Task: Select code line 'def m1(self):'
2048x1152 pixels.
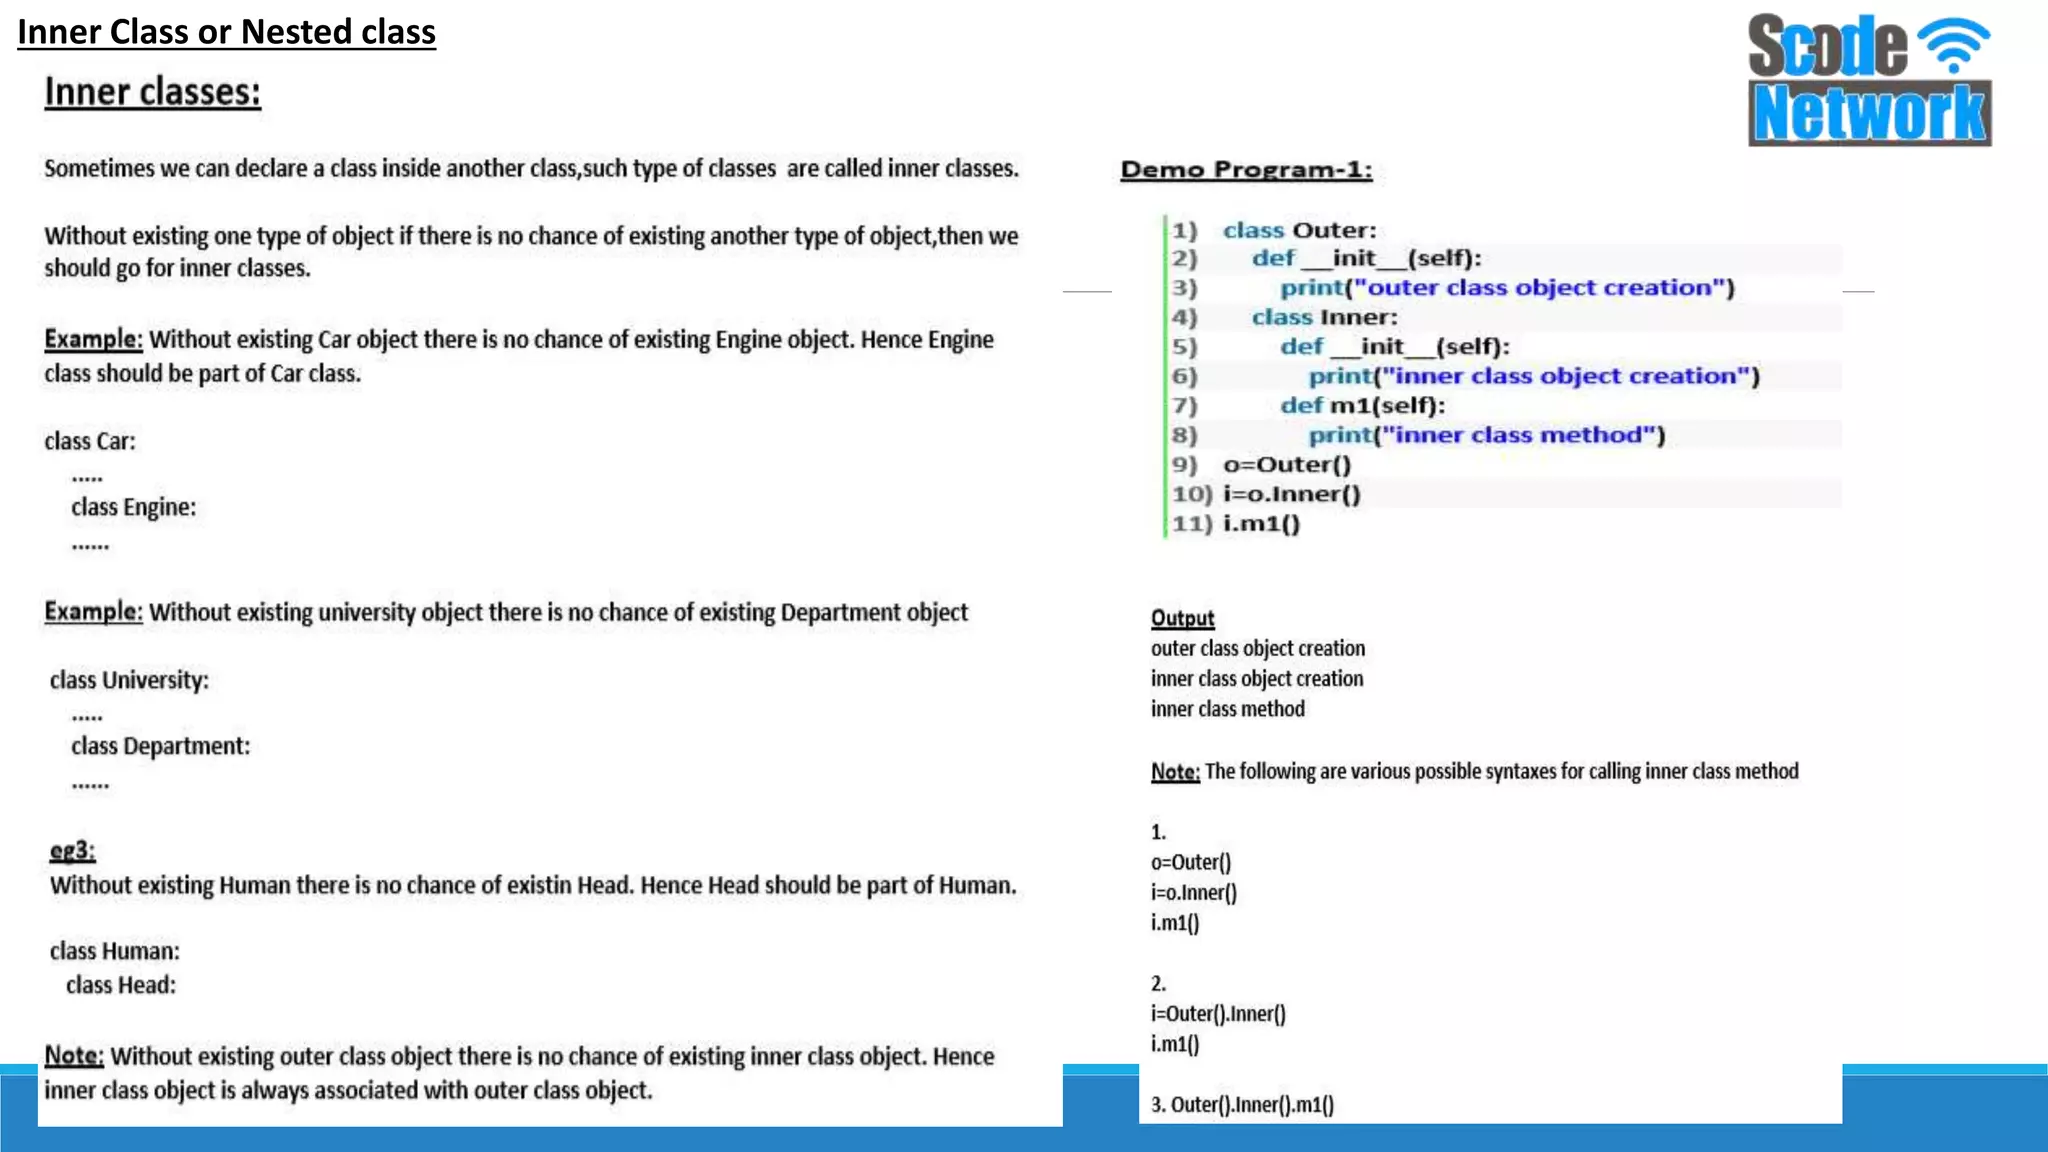Action: click(1362, 405)
